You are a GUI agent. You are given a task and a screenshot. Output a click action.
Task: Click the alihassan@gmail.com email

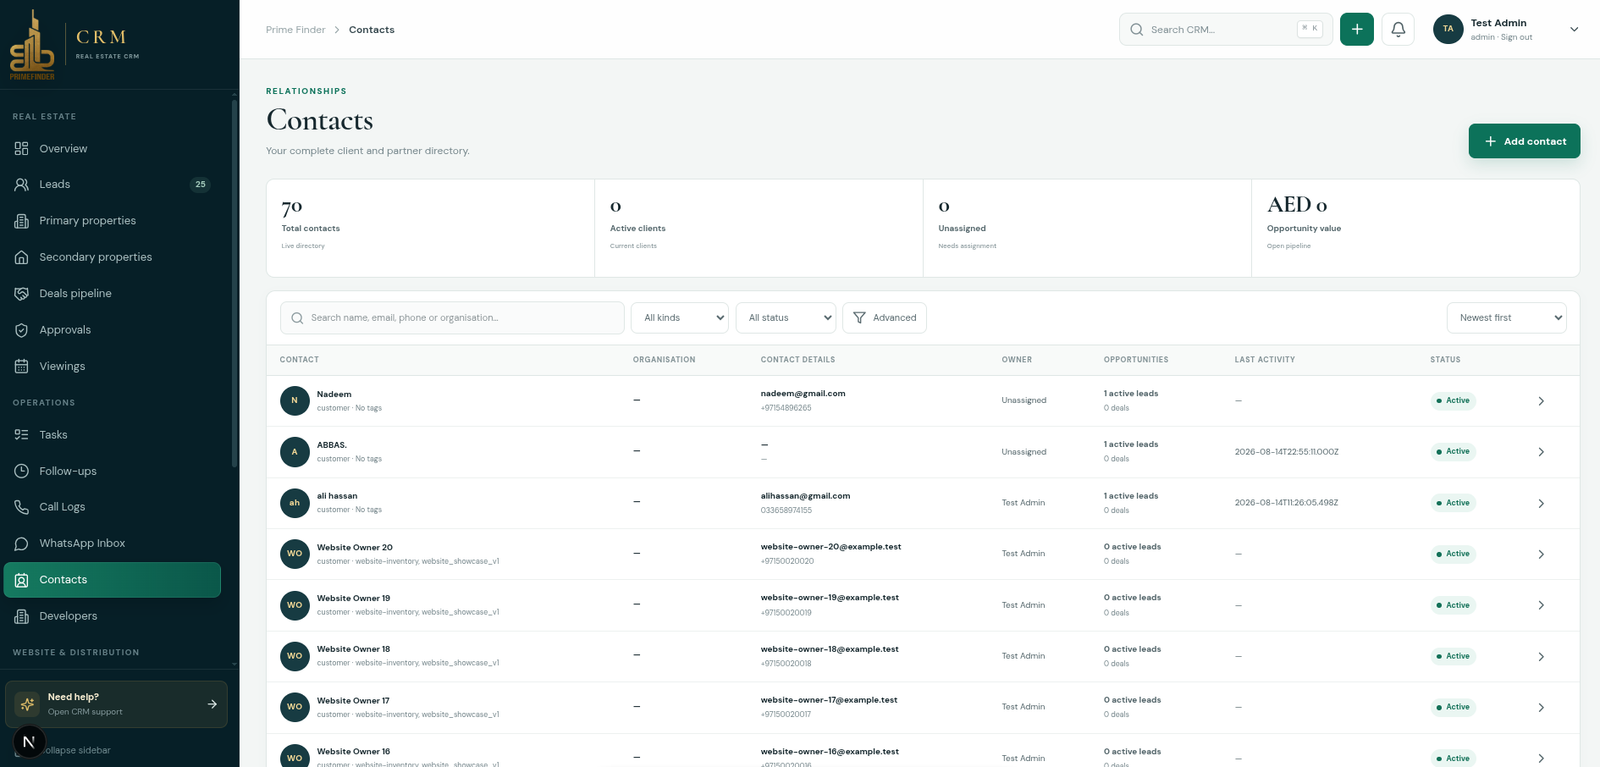pyautogui.click(x=805, y=496)
